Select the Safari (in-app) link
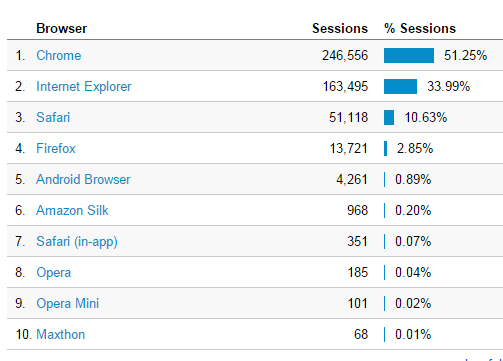This screenshot has height=361, width=503. (77, 241)
